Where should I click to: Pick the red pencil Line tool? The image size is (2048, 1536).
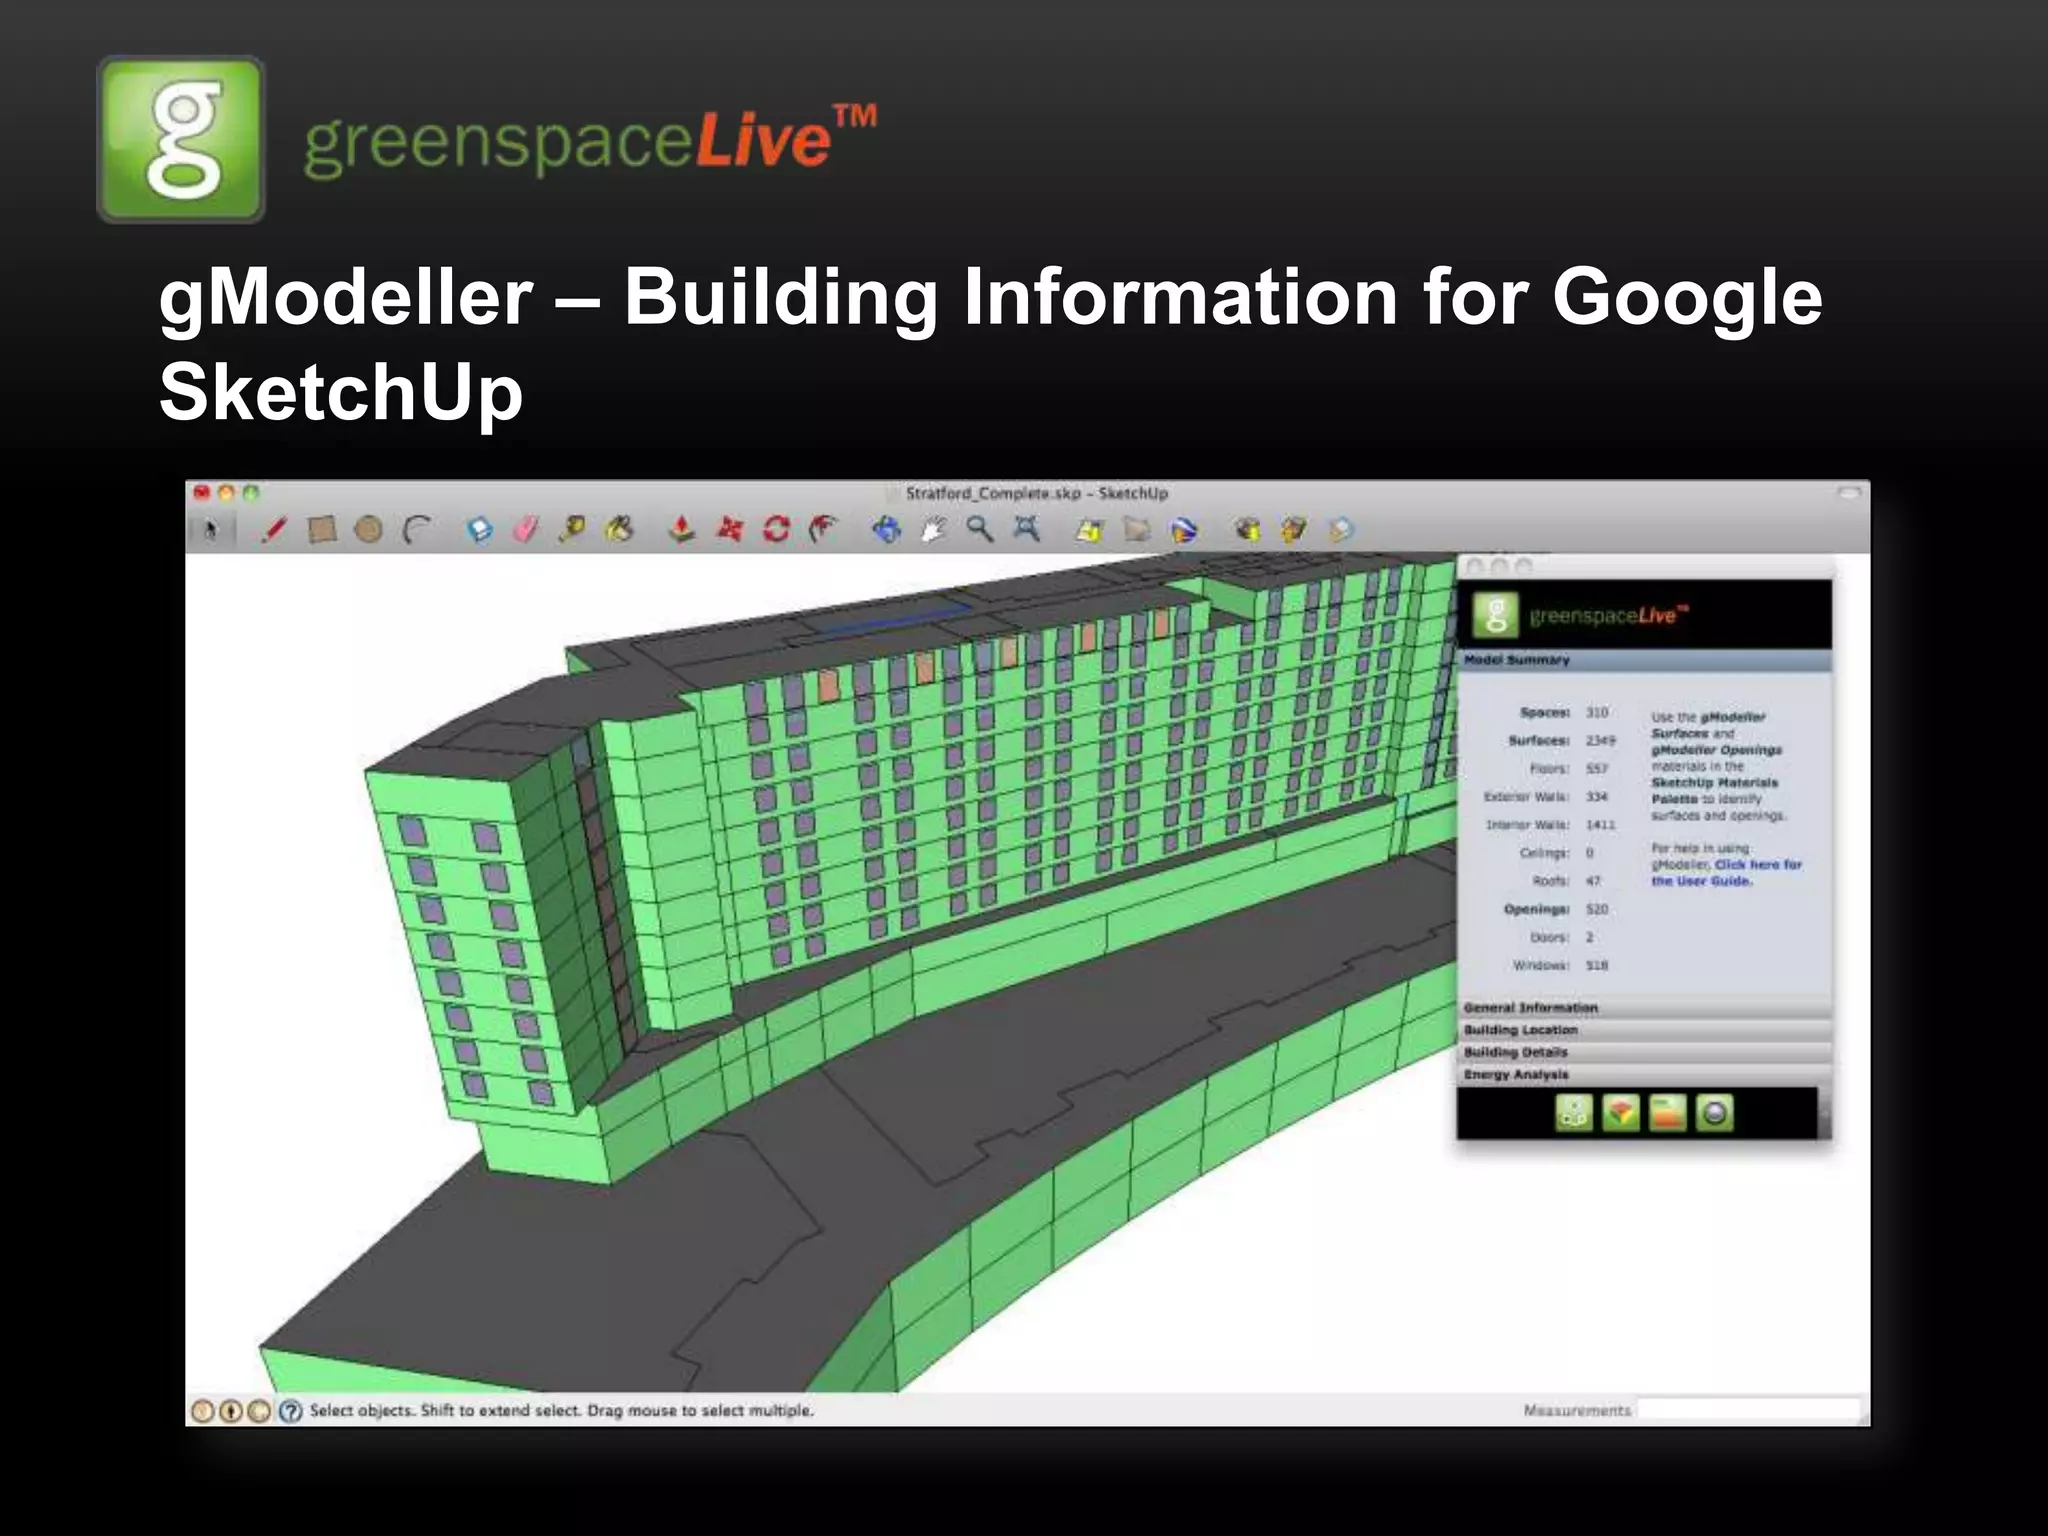273,529
